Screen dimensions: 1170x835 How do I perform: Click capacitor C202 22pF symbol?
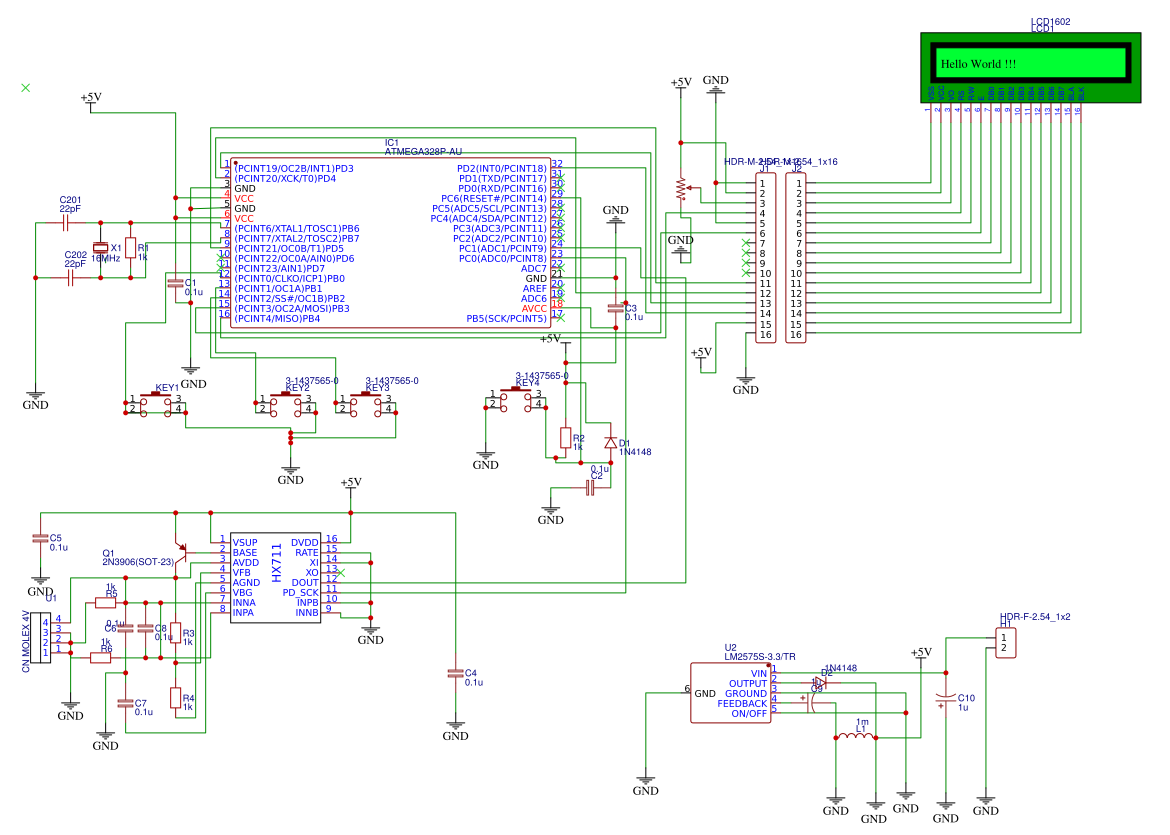click(x=70, y=278)
